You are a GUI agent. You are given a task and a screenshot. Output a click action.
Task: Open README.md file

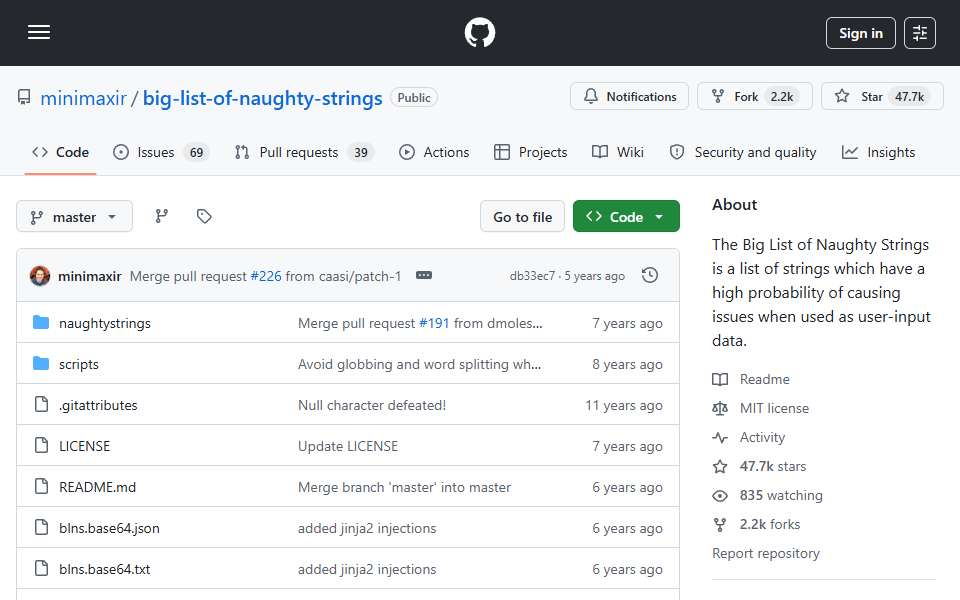(x=97, y=487)
